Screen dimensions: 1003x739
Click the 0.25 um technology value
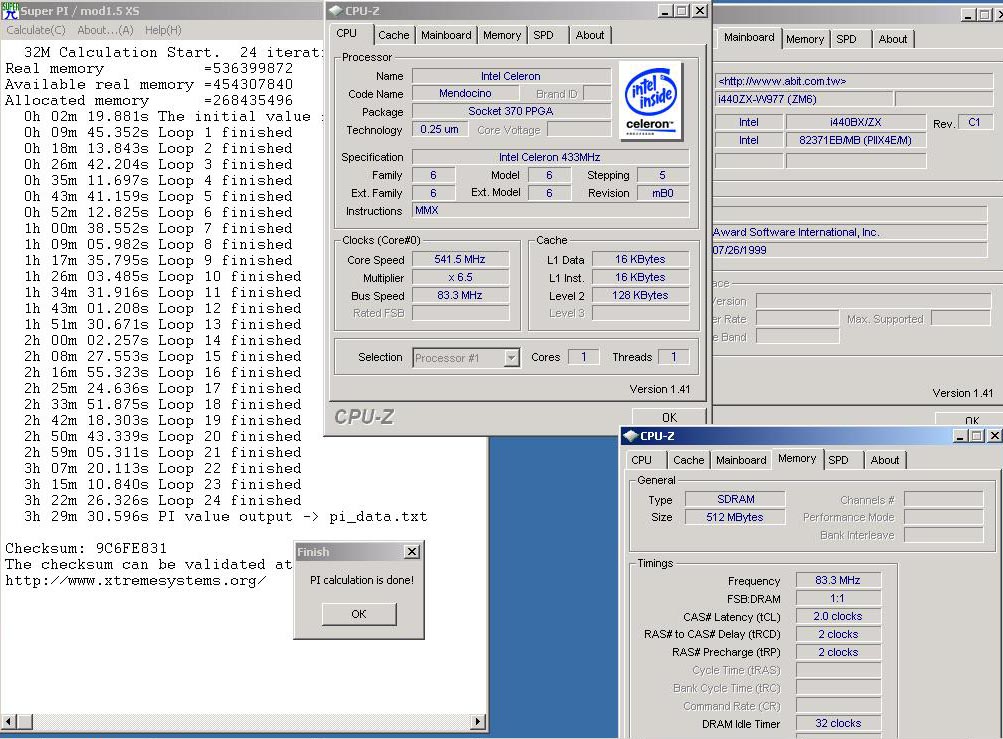439,129
